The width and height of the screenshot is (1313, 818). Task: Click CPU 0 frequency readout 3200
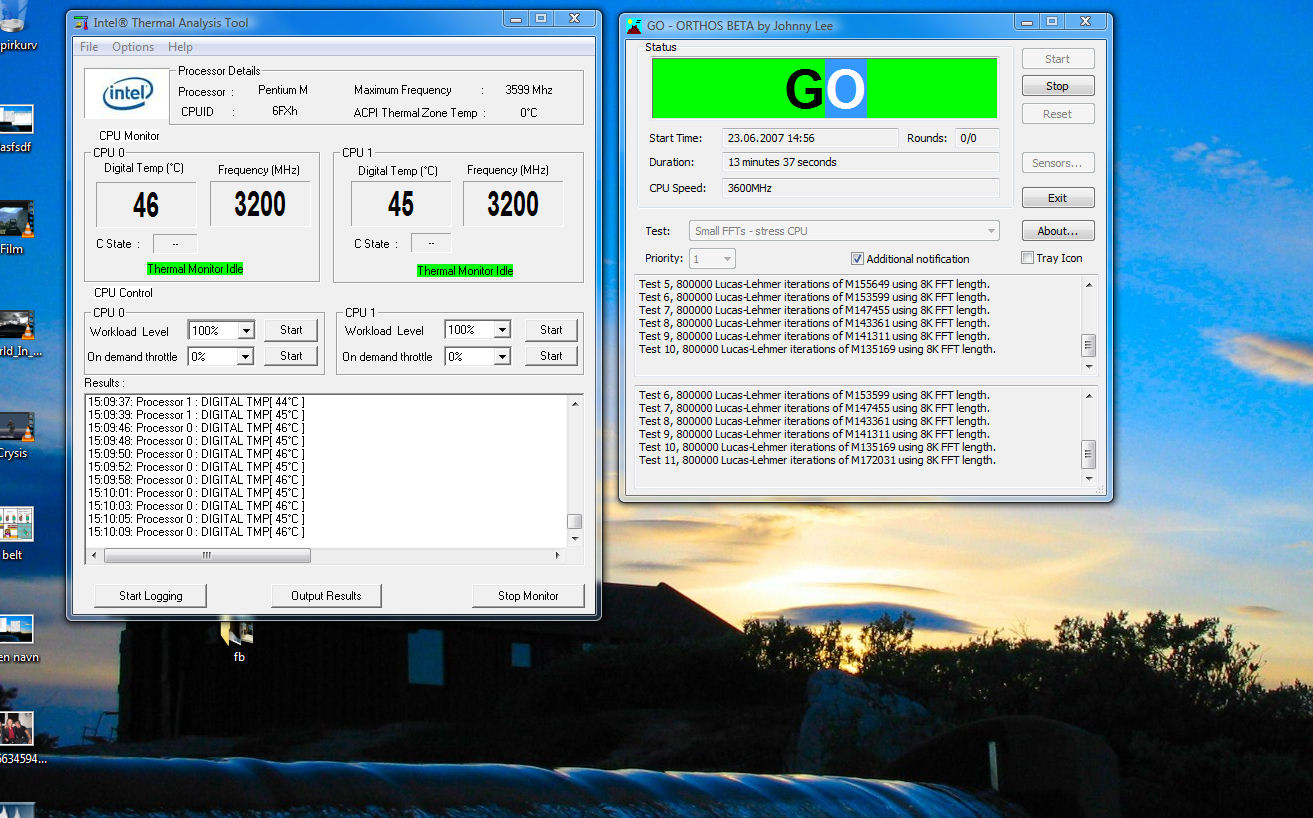(x=260, y=205)
